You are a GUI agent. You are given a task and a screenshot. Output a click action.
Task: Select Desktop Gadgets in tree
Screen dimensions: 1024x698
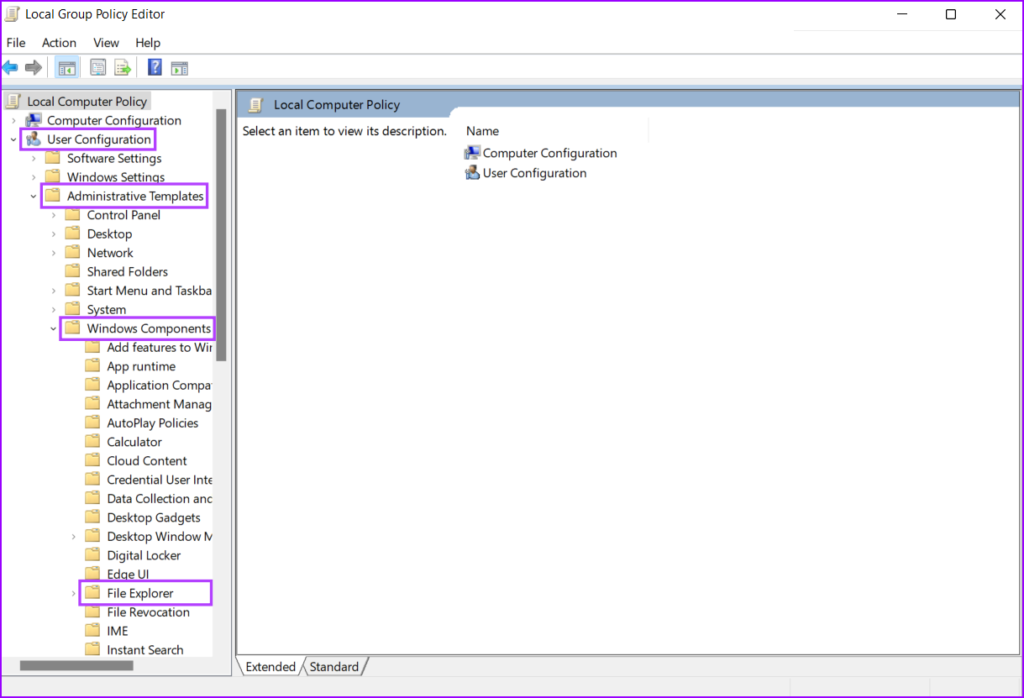[x=153, y=517]
